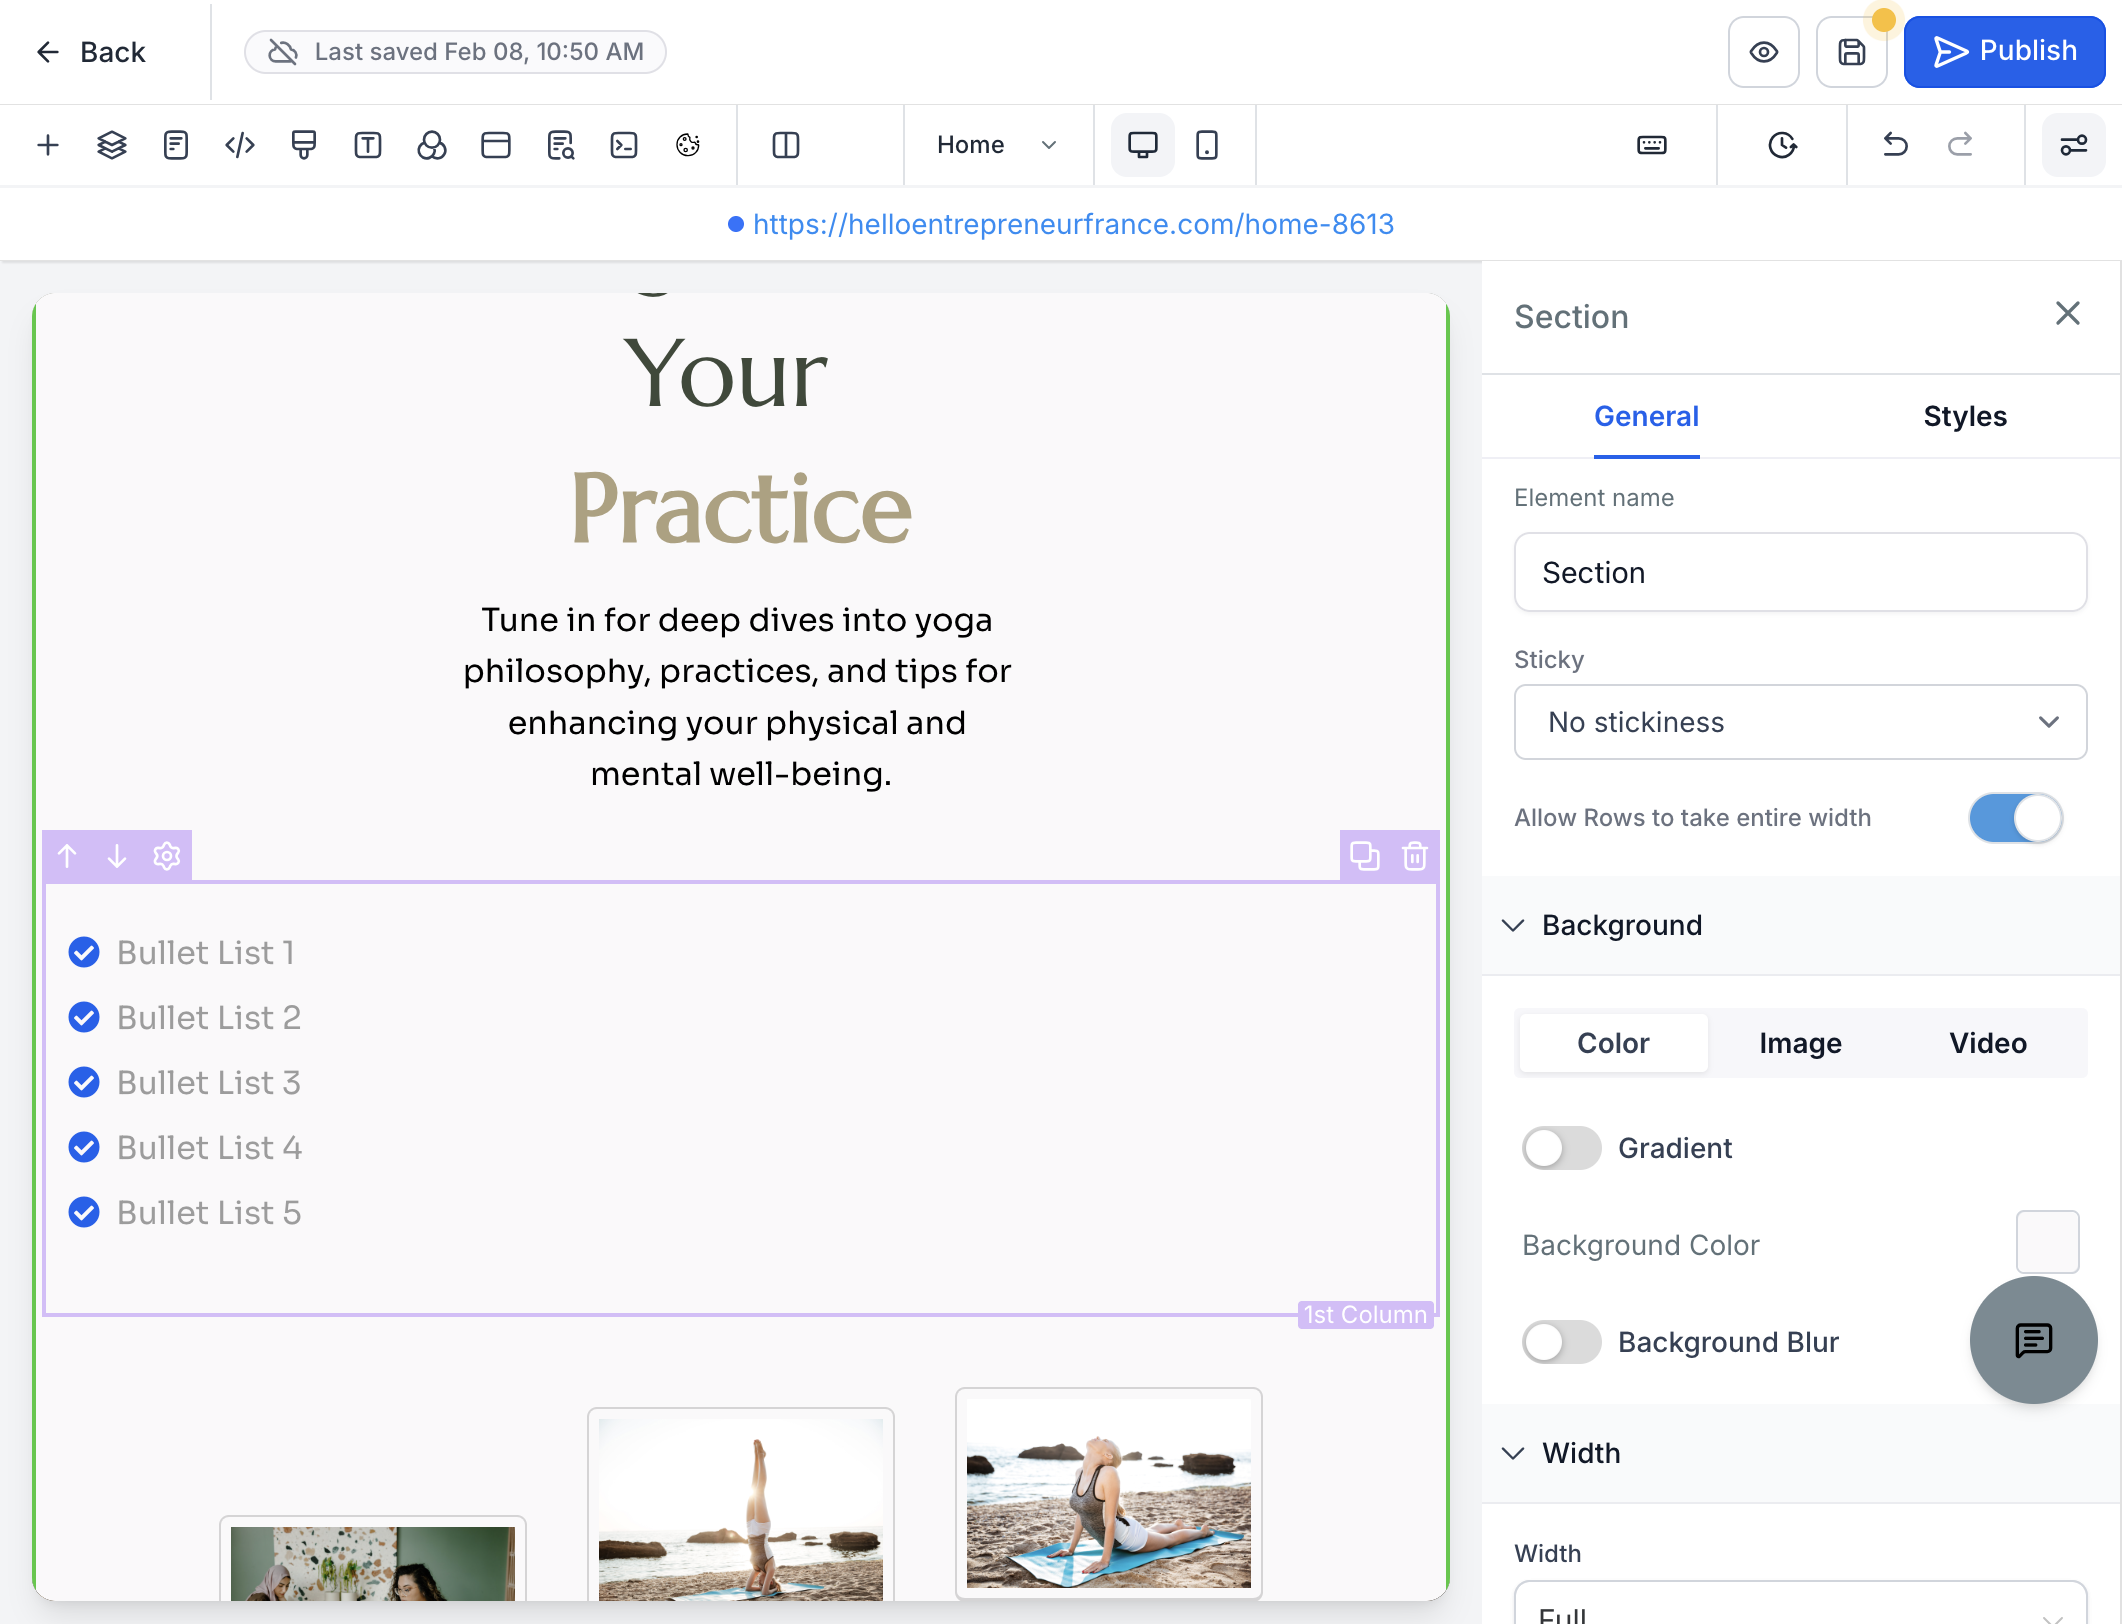Redo the last change
This screenshot has width=2122, height=1624.
(x=1960, y=145)
